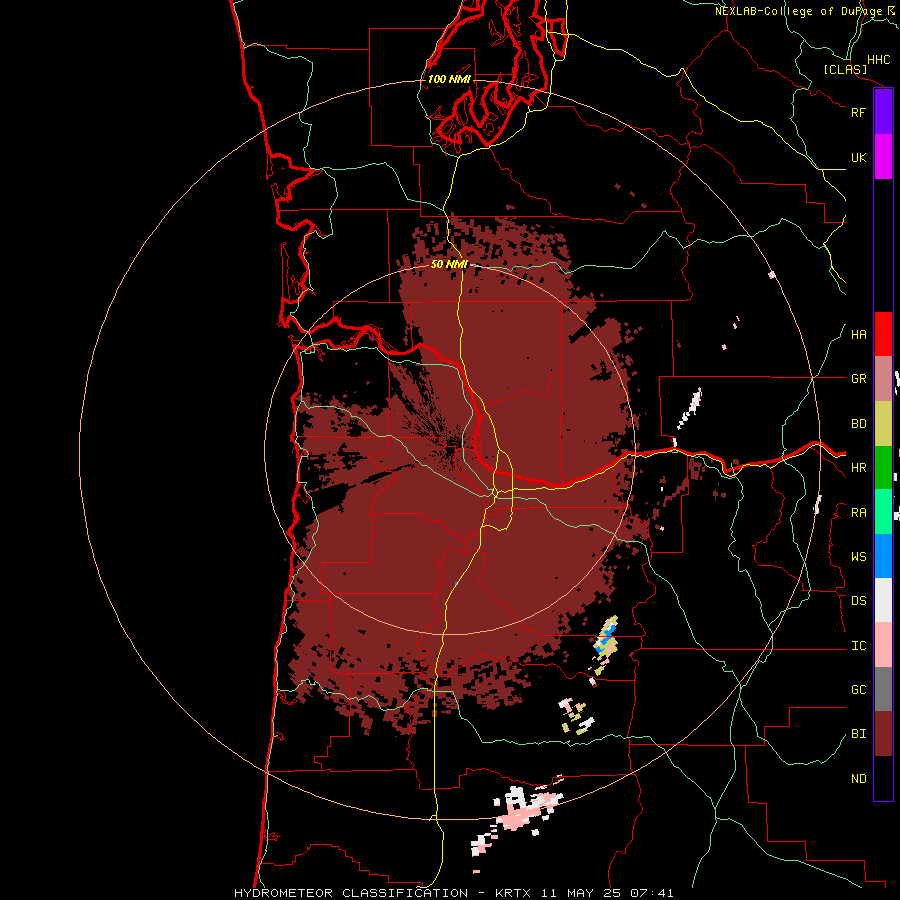Click the BD yellow legend swatch

883,424
